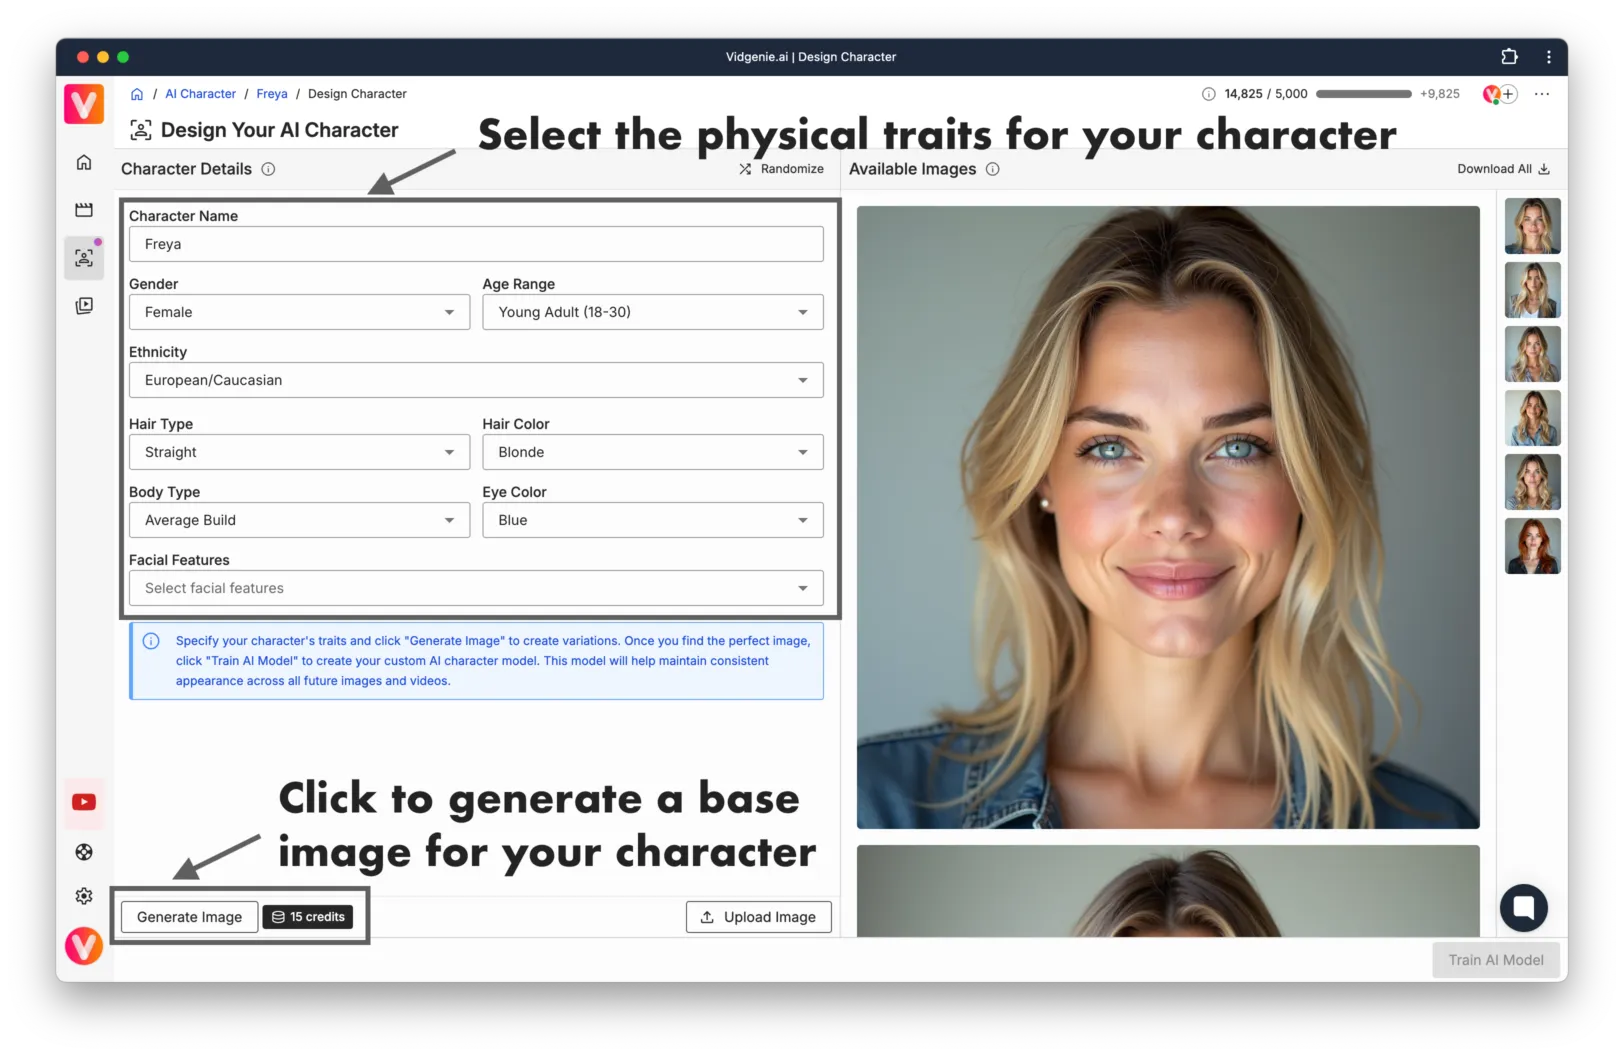Click Download All button

pos(1503,169)
